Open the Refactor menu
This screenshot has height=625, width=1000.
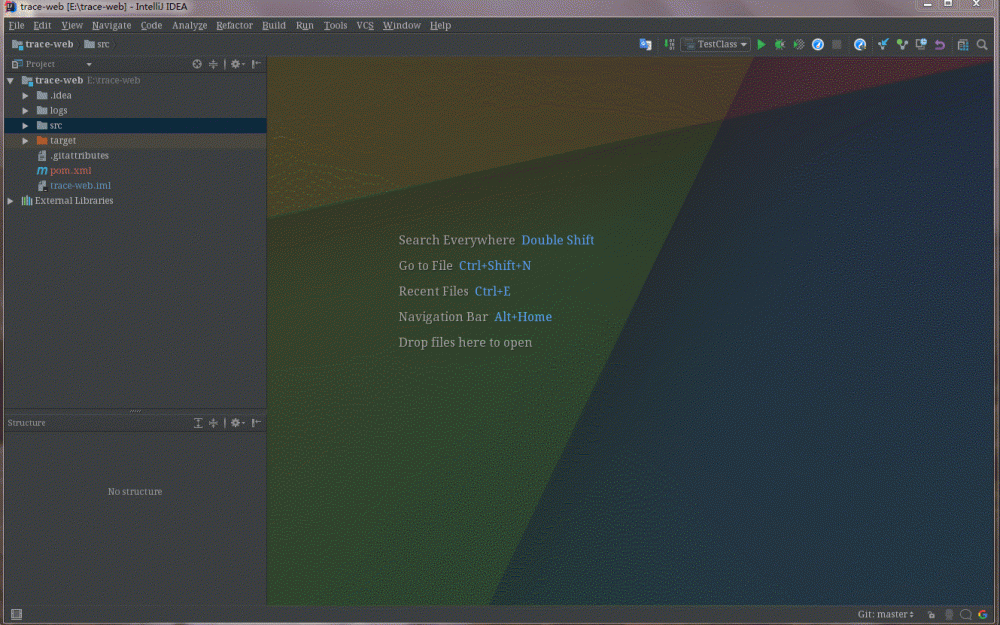pos(234,25)
